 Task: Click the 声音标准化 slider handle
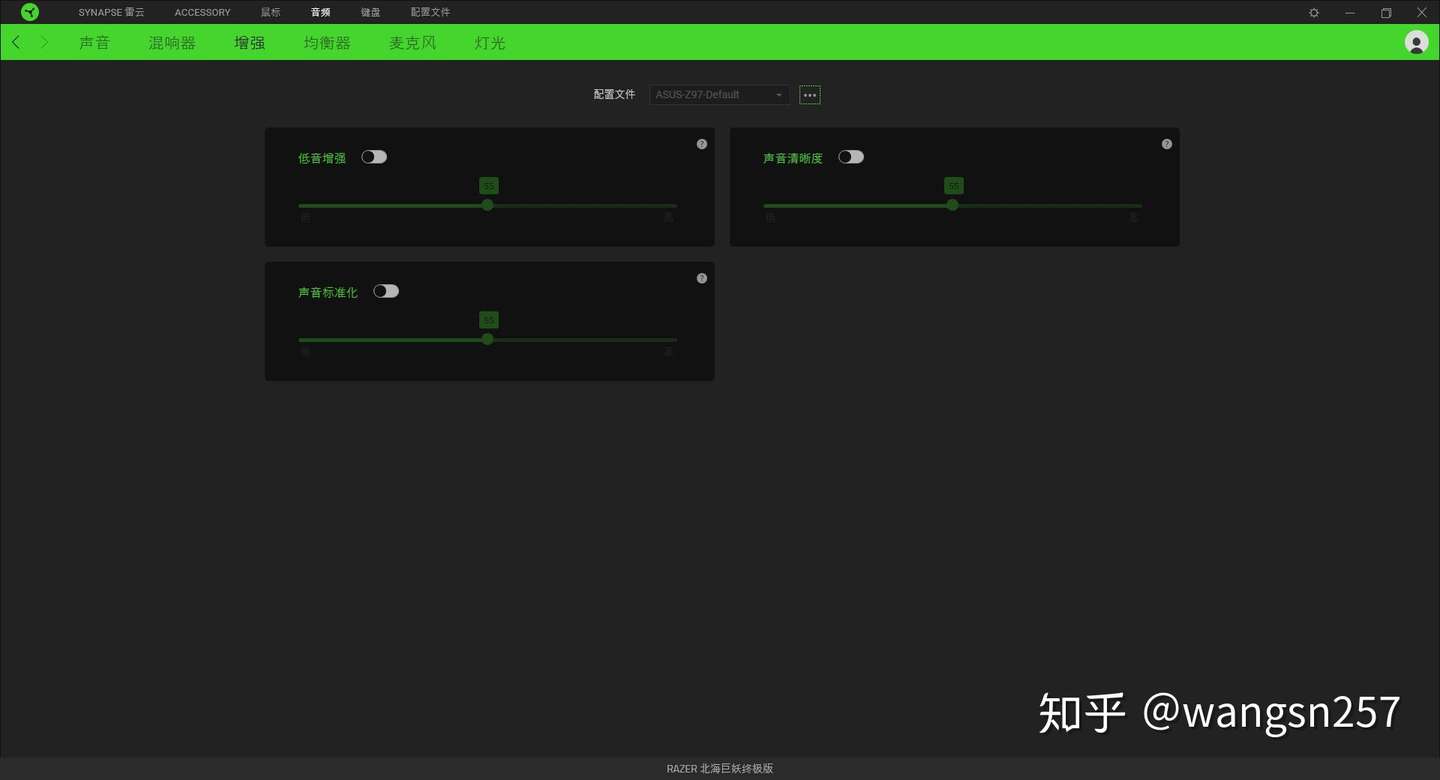coord(488,339)
